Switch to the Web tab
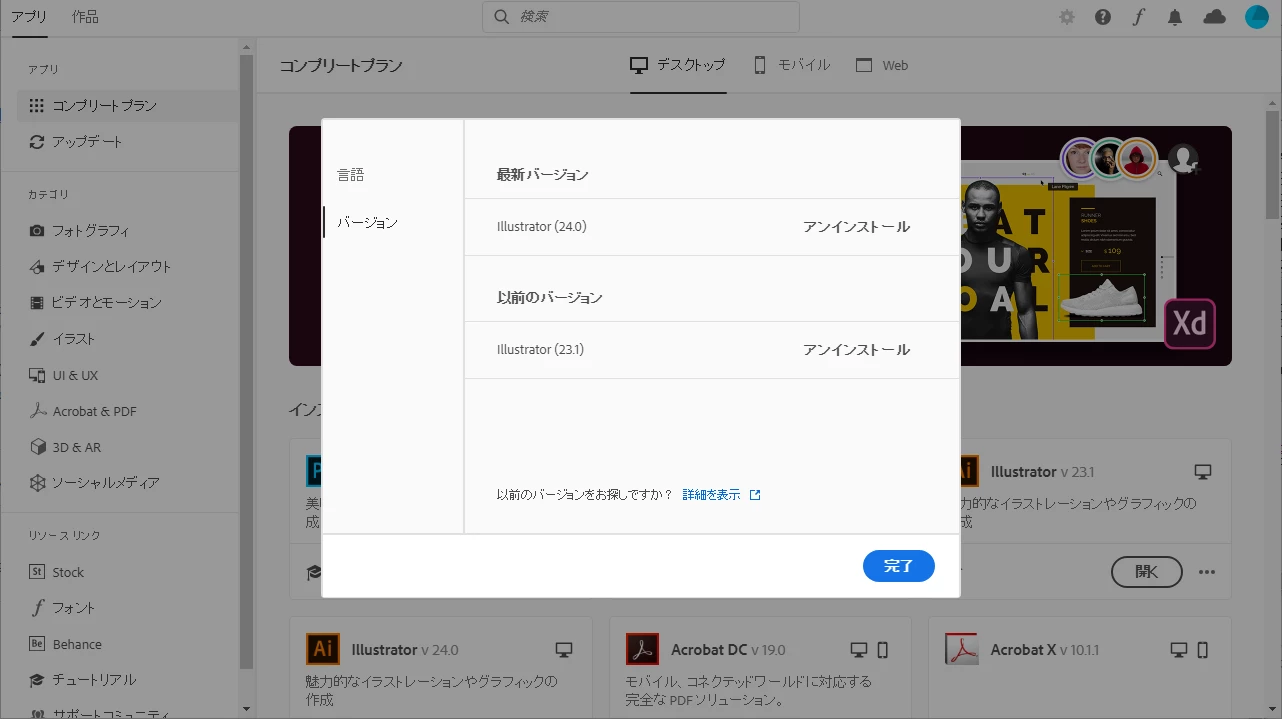Viewport: 1282px width, 719px height. (882, 65)
